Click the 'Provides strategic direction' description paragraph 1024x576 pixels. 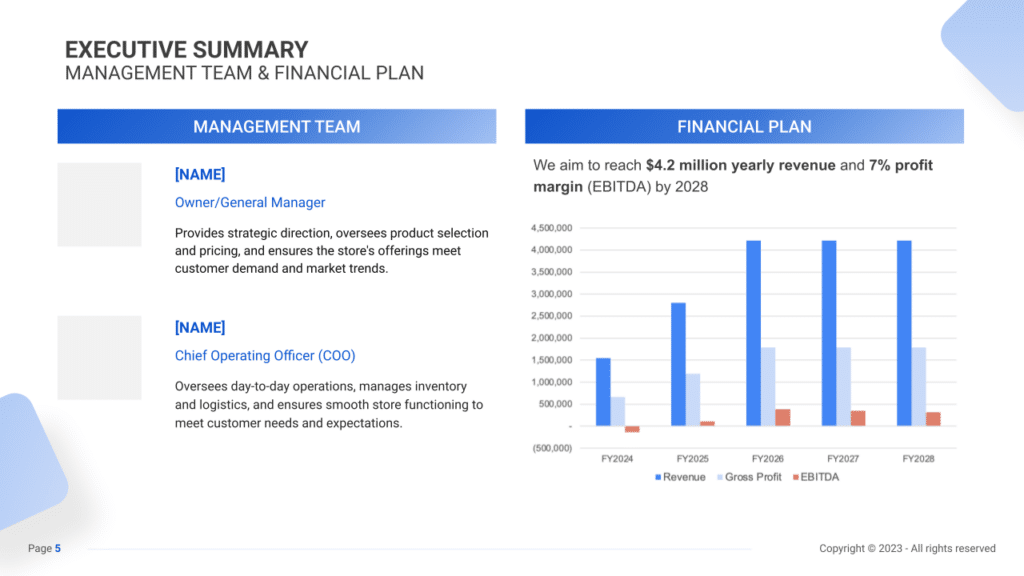331,251
